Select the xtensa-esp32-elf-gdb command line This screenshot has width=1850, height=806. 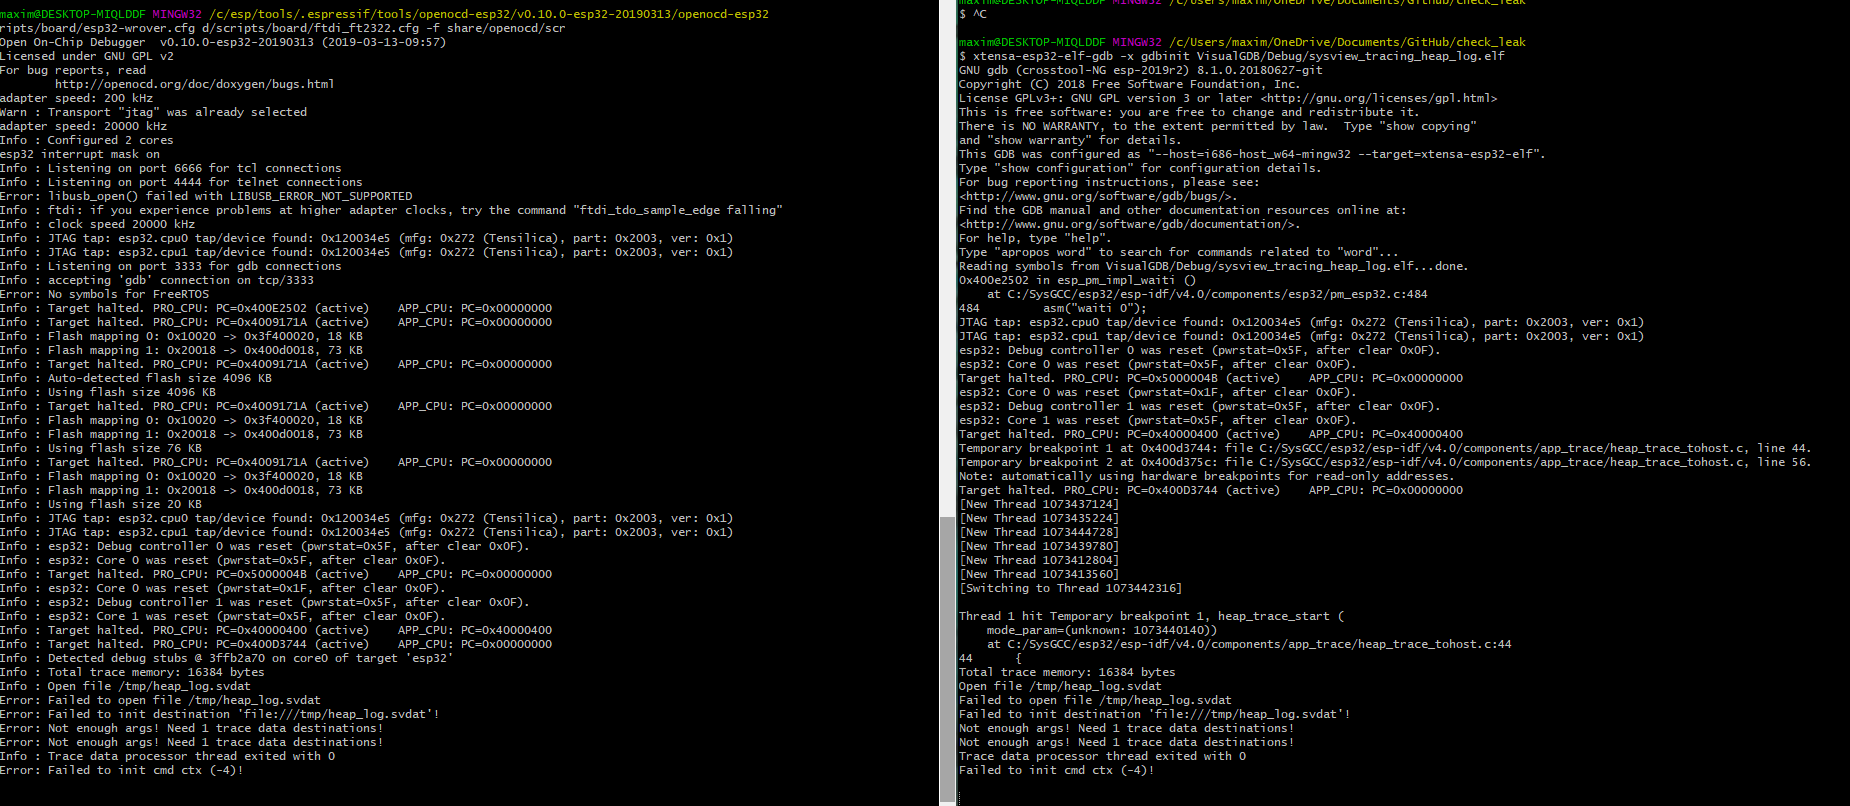(1232, 56)
